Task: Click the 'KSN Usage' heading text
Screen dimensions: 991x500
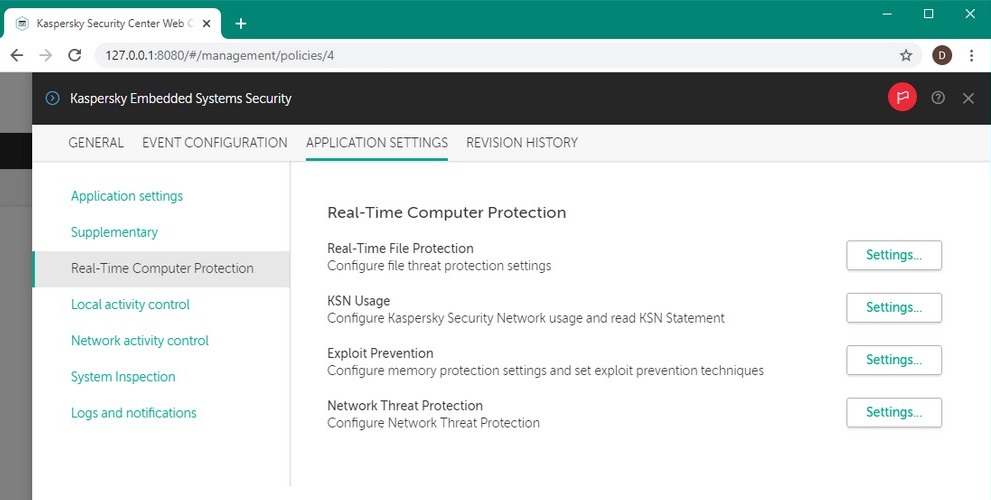Action: click(x=358, y=301)
